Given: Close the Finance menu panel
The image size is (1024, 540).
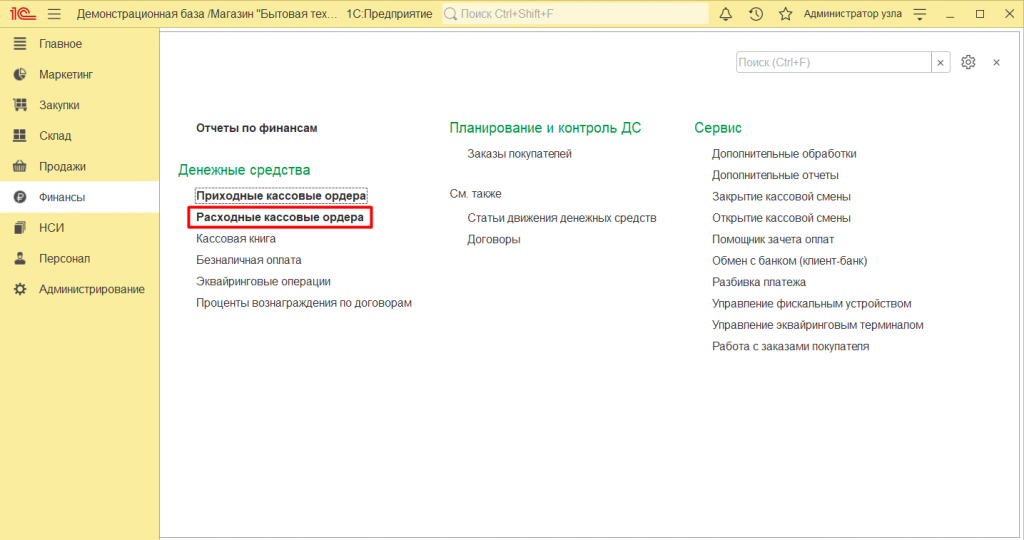Looking at the screenshot, I should coord(996,62).
